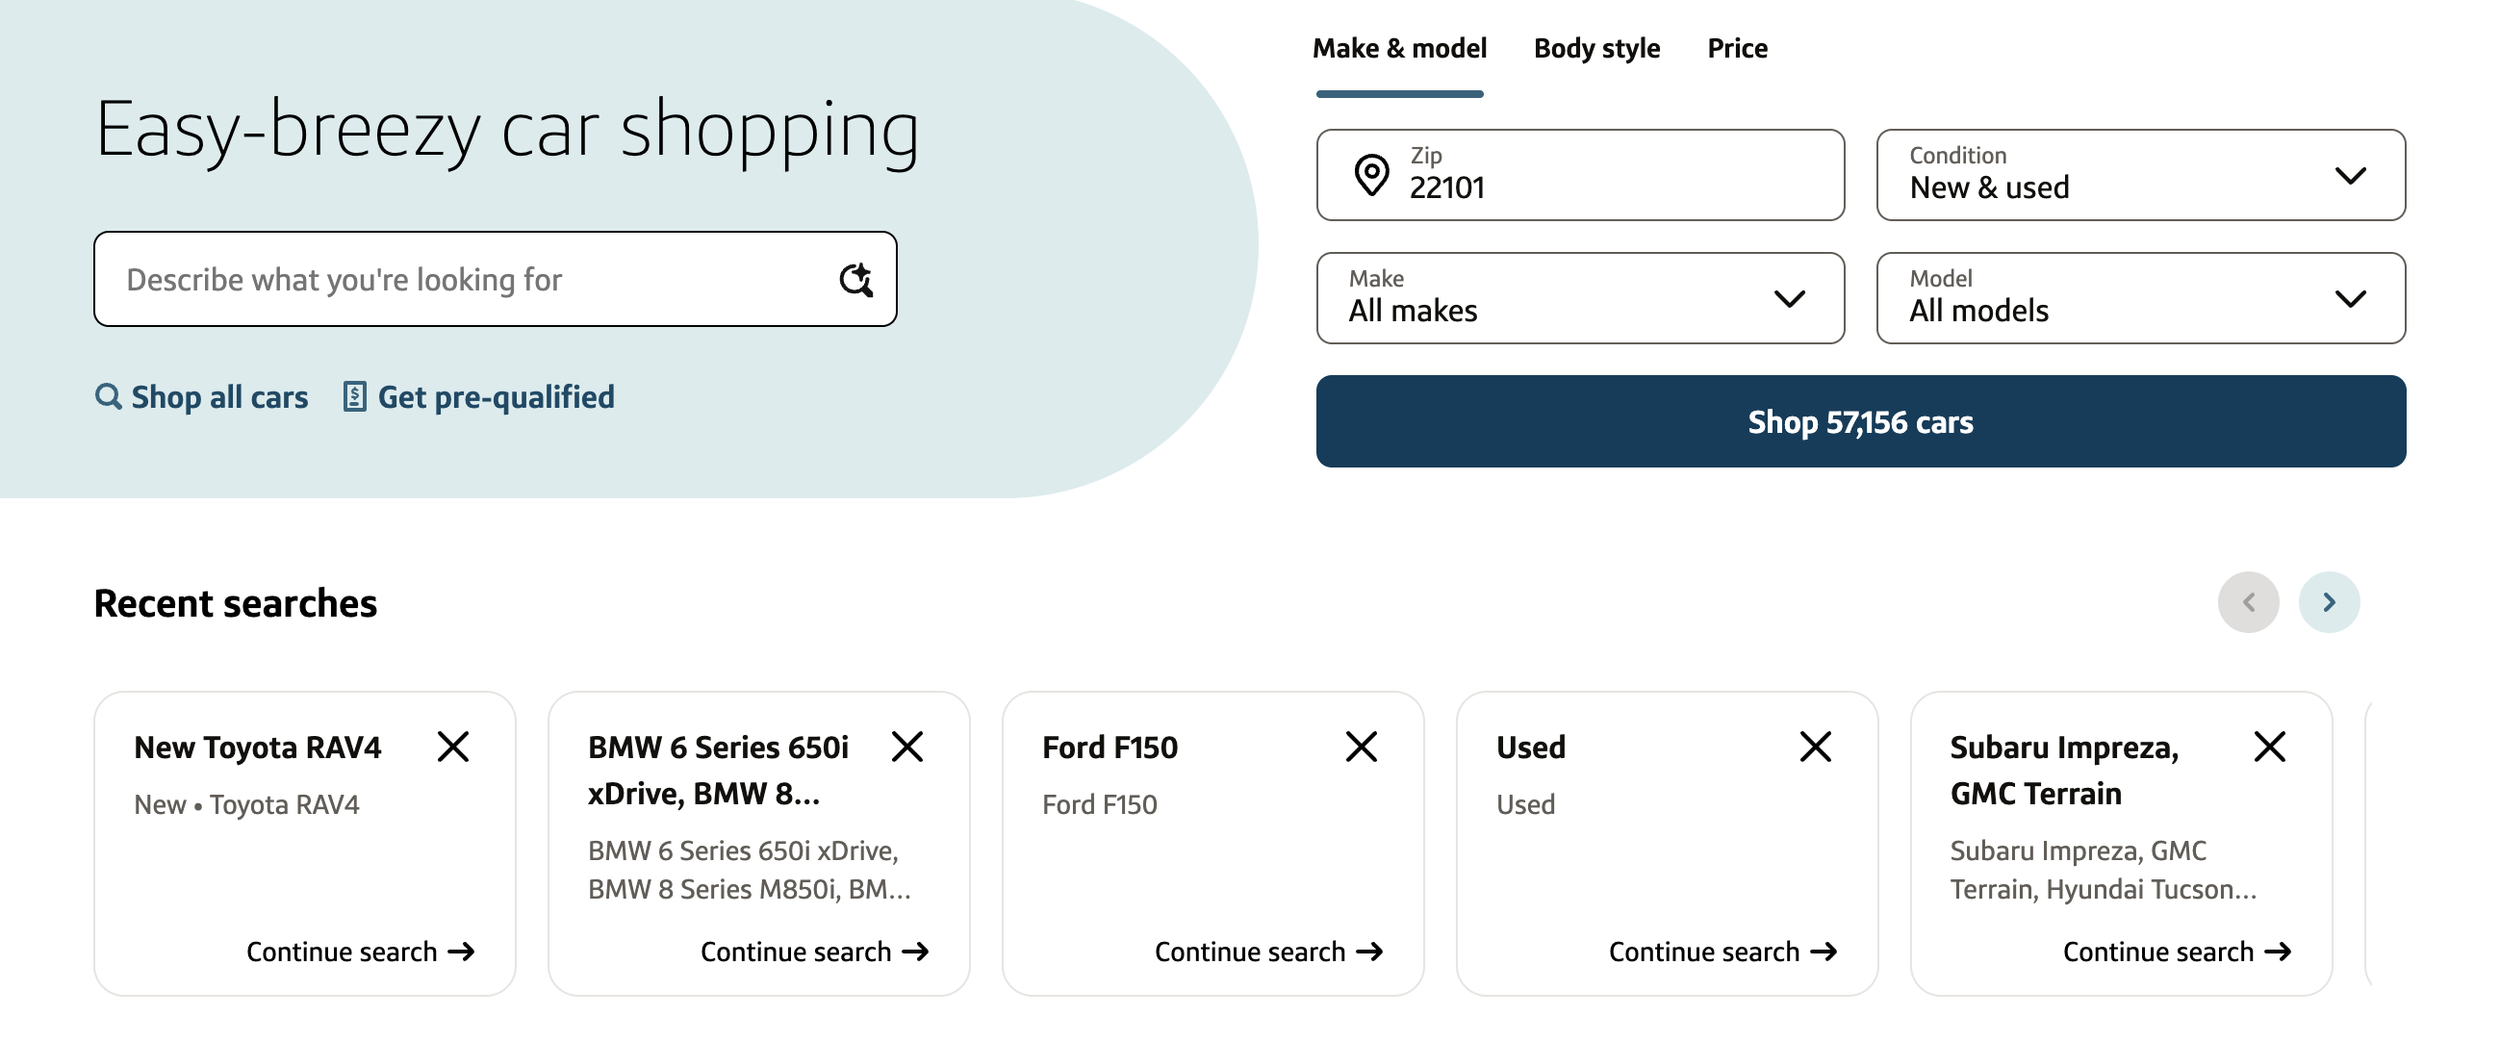The height and width of the screenshot is (1037, 2500).
Task: Continue search on the Used card
Action: tap(1722, 951)
